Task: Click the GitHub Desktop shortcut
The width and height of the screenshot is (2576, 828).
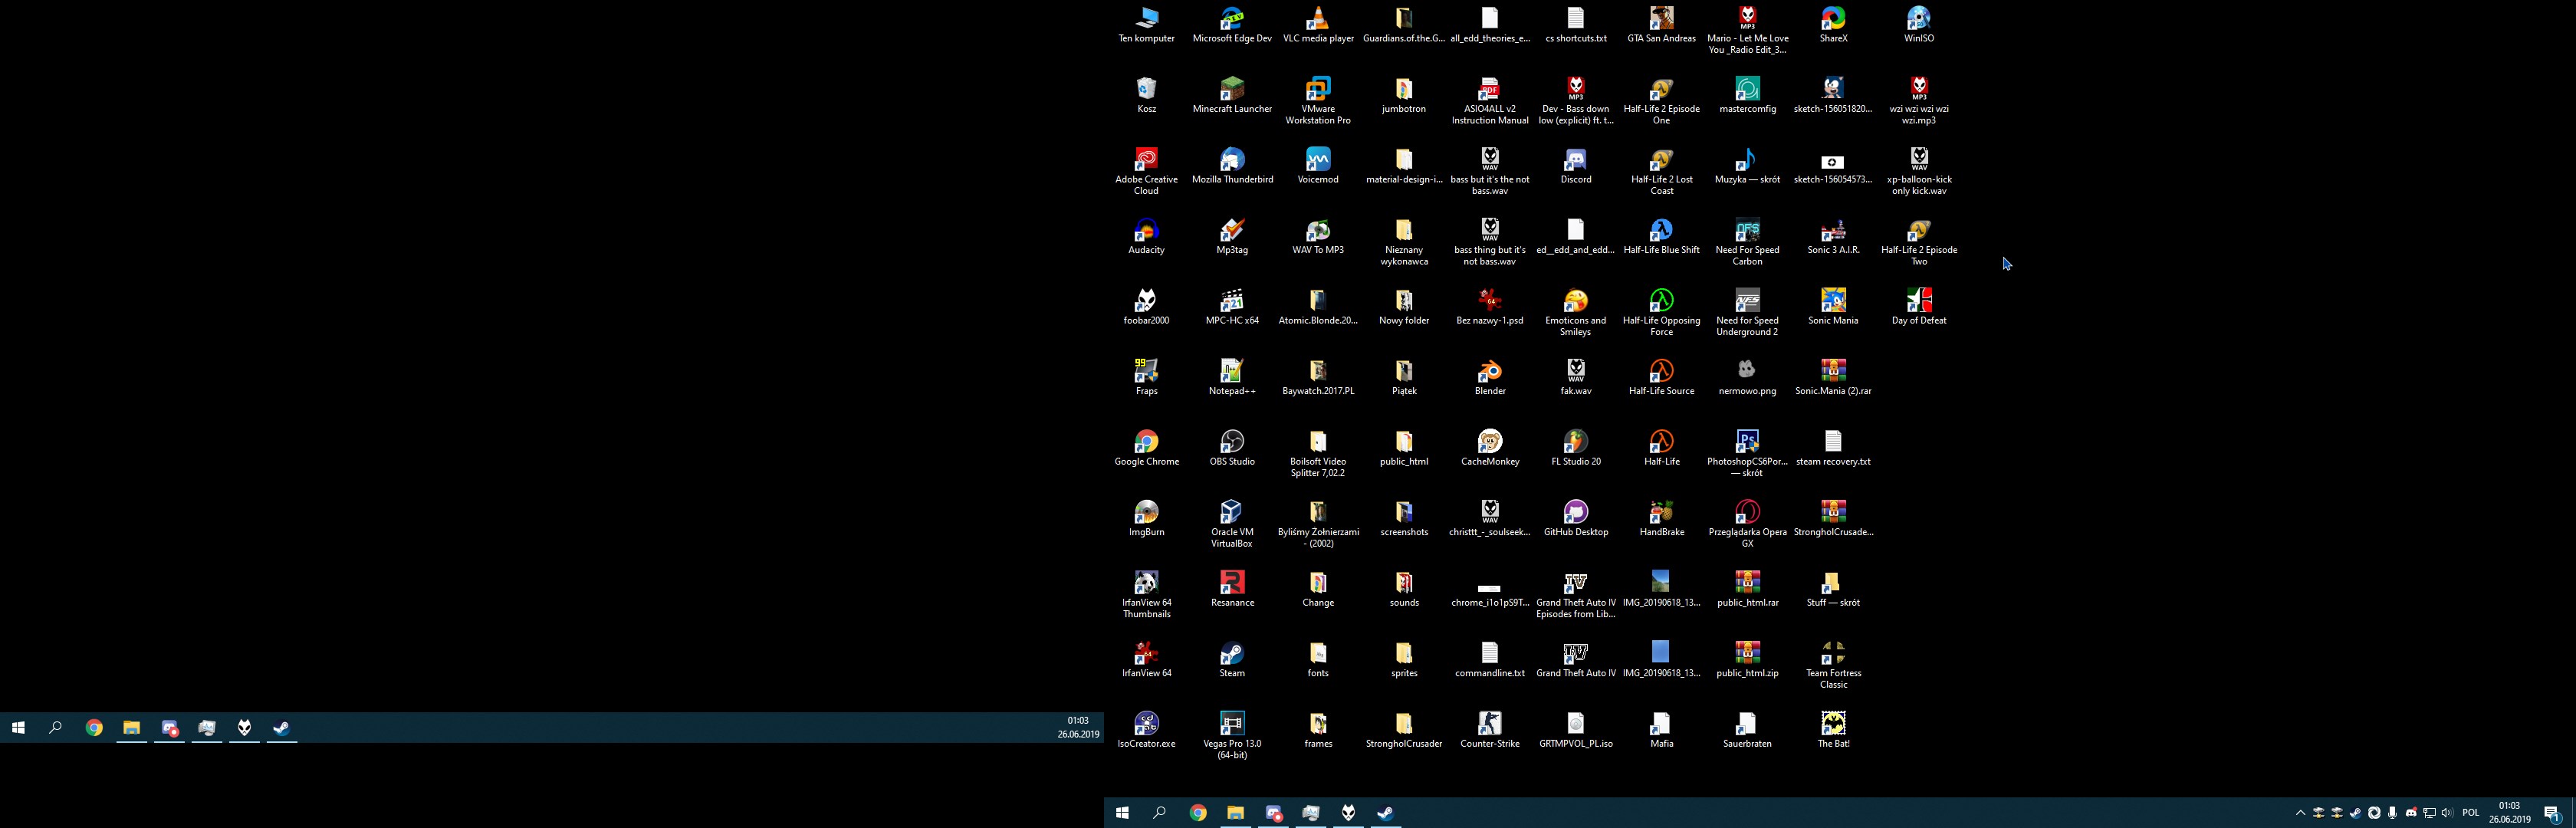Action: click(1576, 519)
